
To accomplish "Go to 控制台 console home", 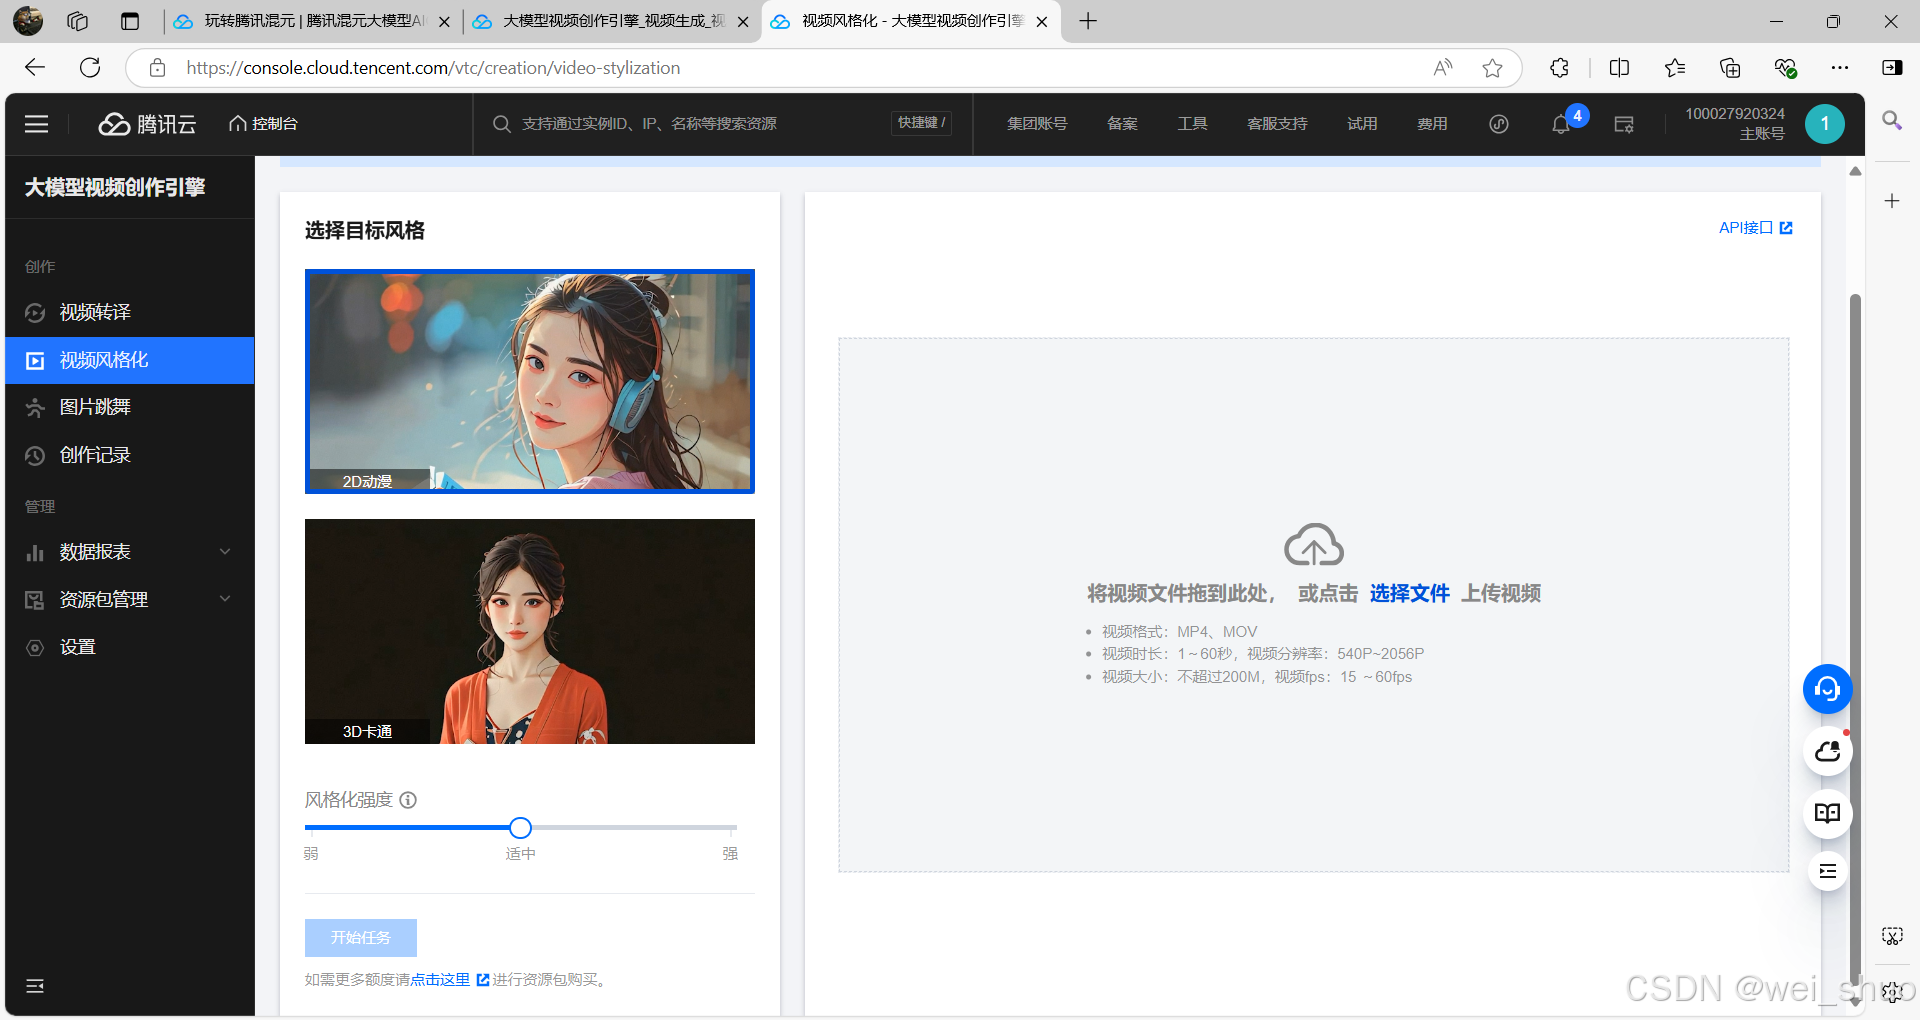I will coord(264,124).
